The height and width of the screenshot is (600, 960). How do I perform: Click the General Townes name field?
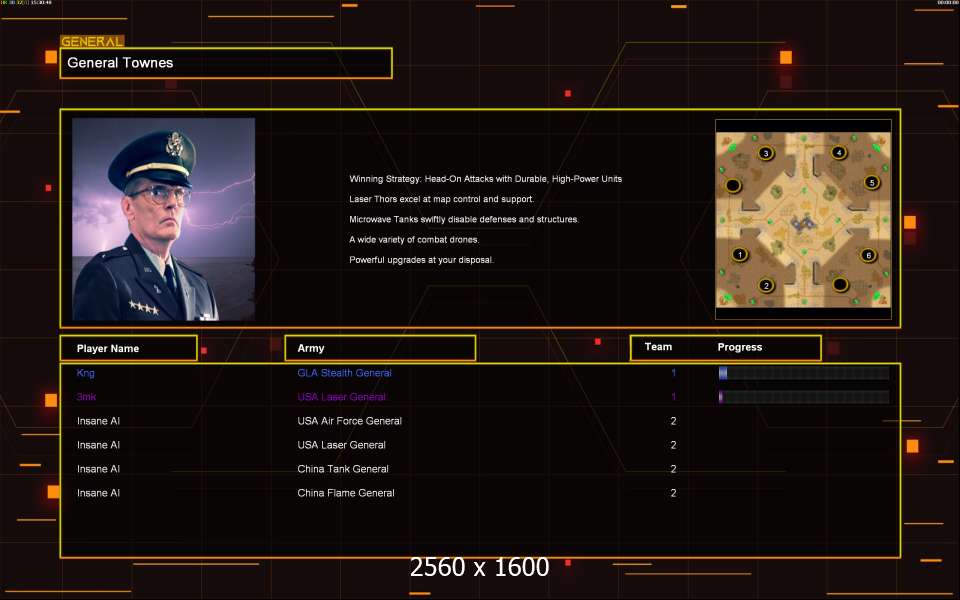click(x=226, y=63)
